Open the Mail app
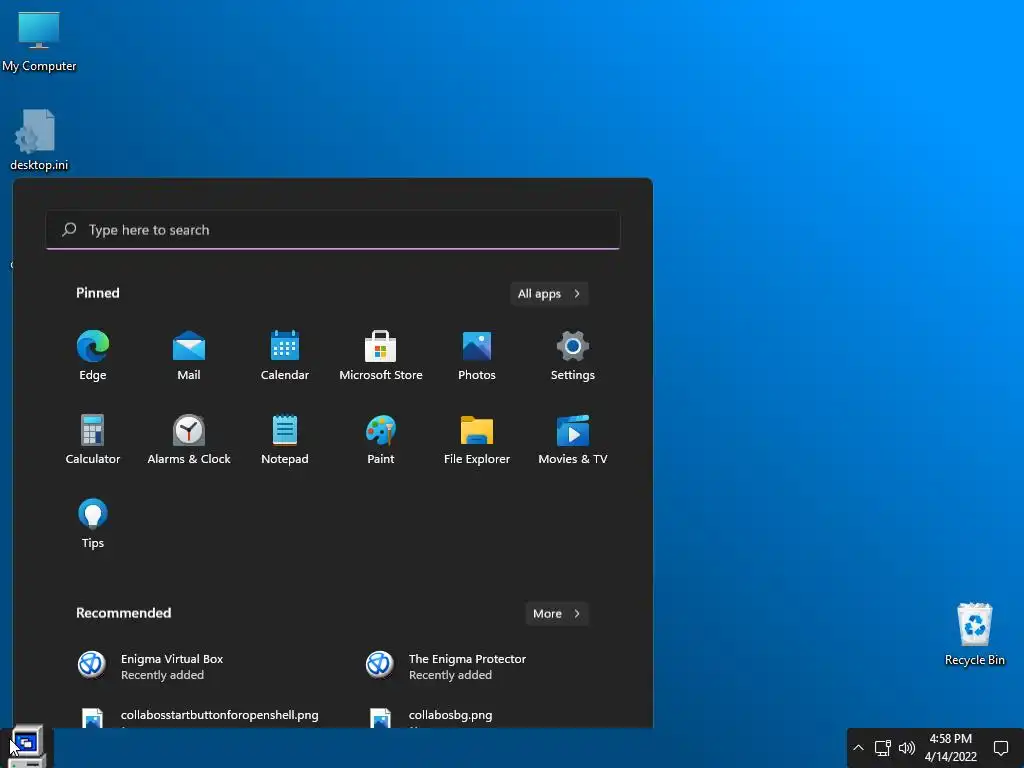Viewport: 1024px width, 768px height. pyautogui.click(x=189, y=356)
